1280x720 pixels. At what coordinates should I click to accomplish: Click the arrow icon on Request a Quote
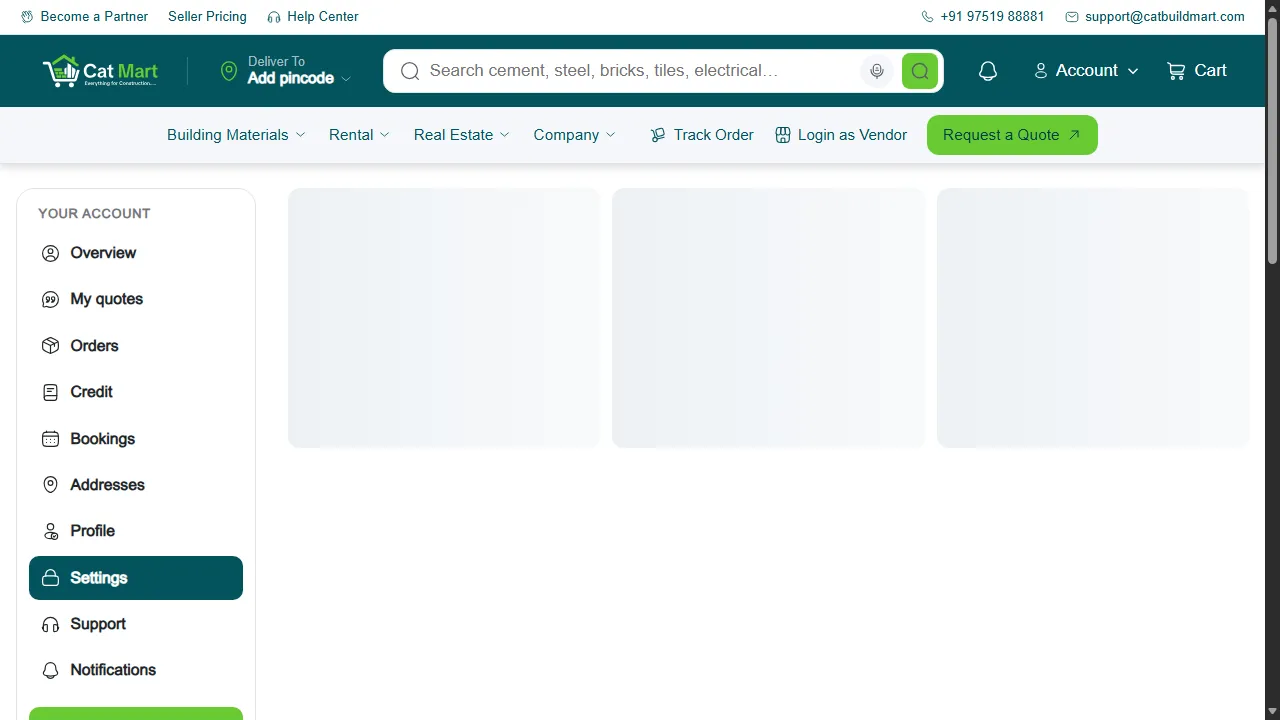[x=1074, y=135]
